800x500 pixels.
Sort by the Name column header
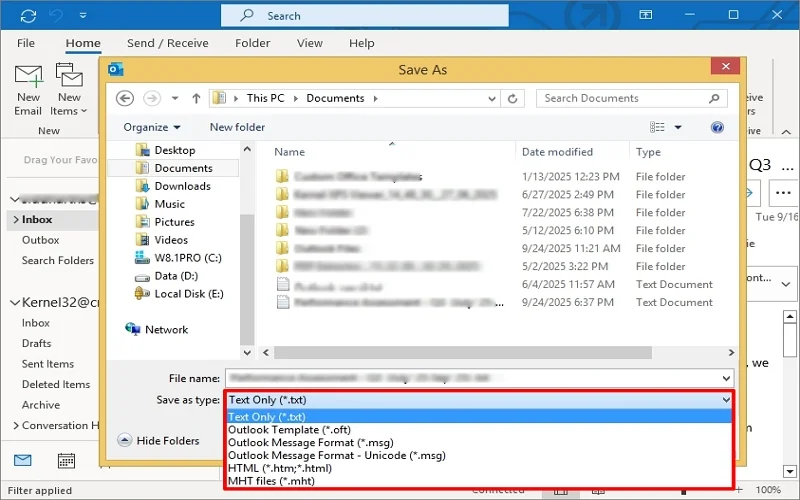point(290,152)
